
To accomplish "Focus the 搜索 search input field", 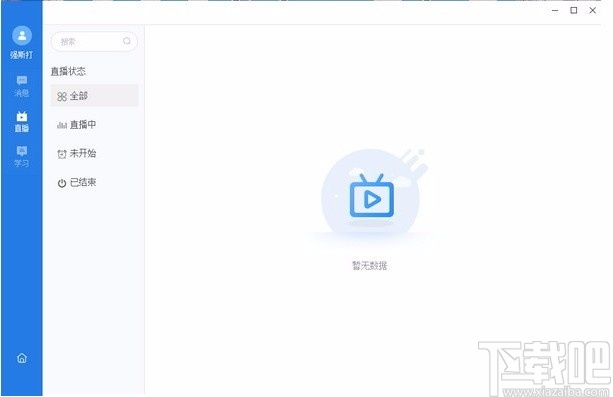I will 94,41.
